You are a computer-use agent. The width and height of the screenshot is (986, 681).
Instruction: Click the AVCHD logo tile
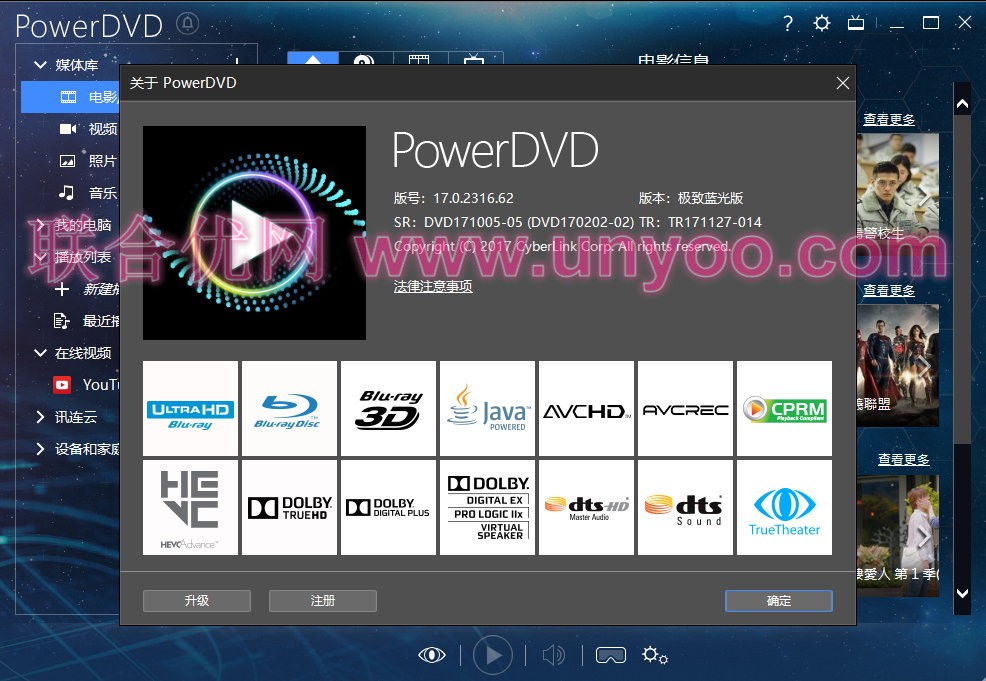586,409
